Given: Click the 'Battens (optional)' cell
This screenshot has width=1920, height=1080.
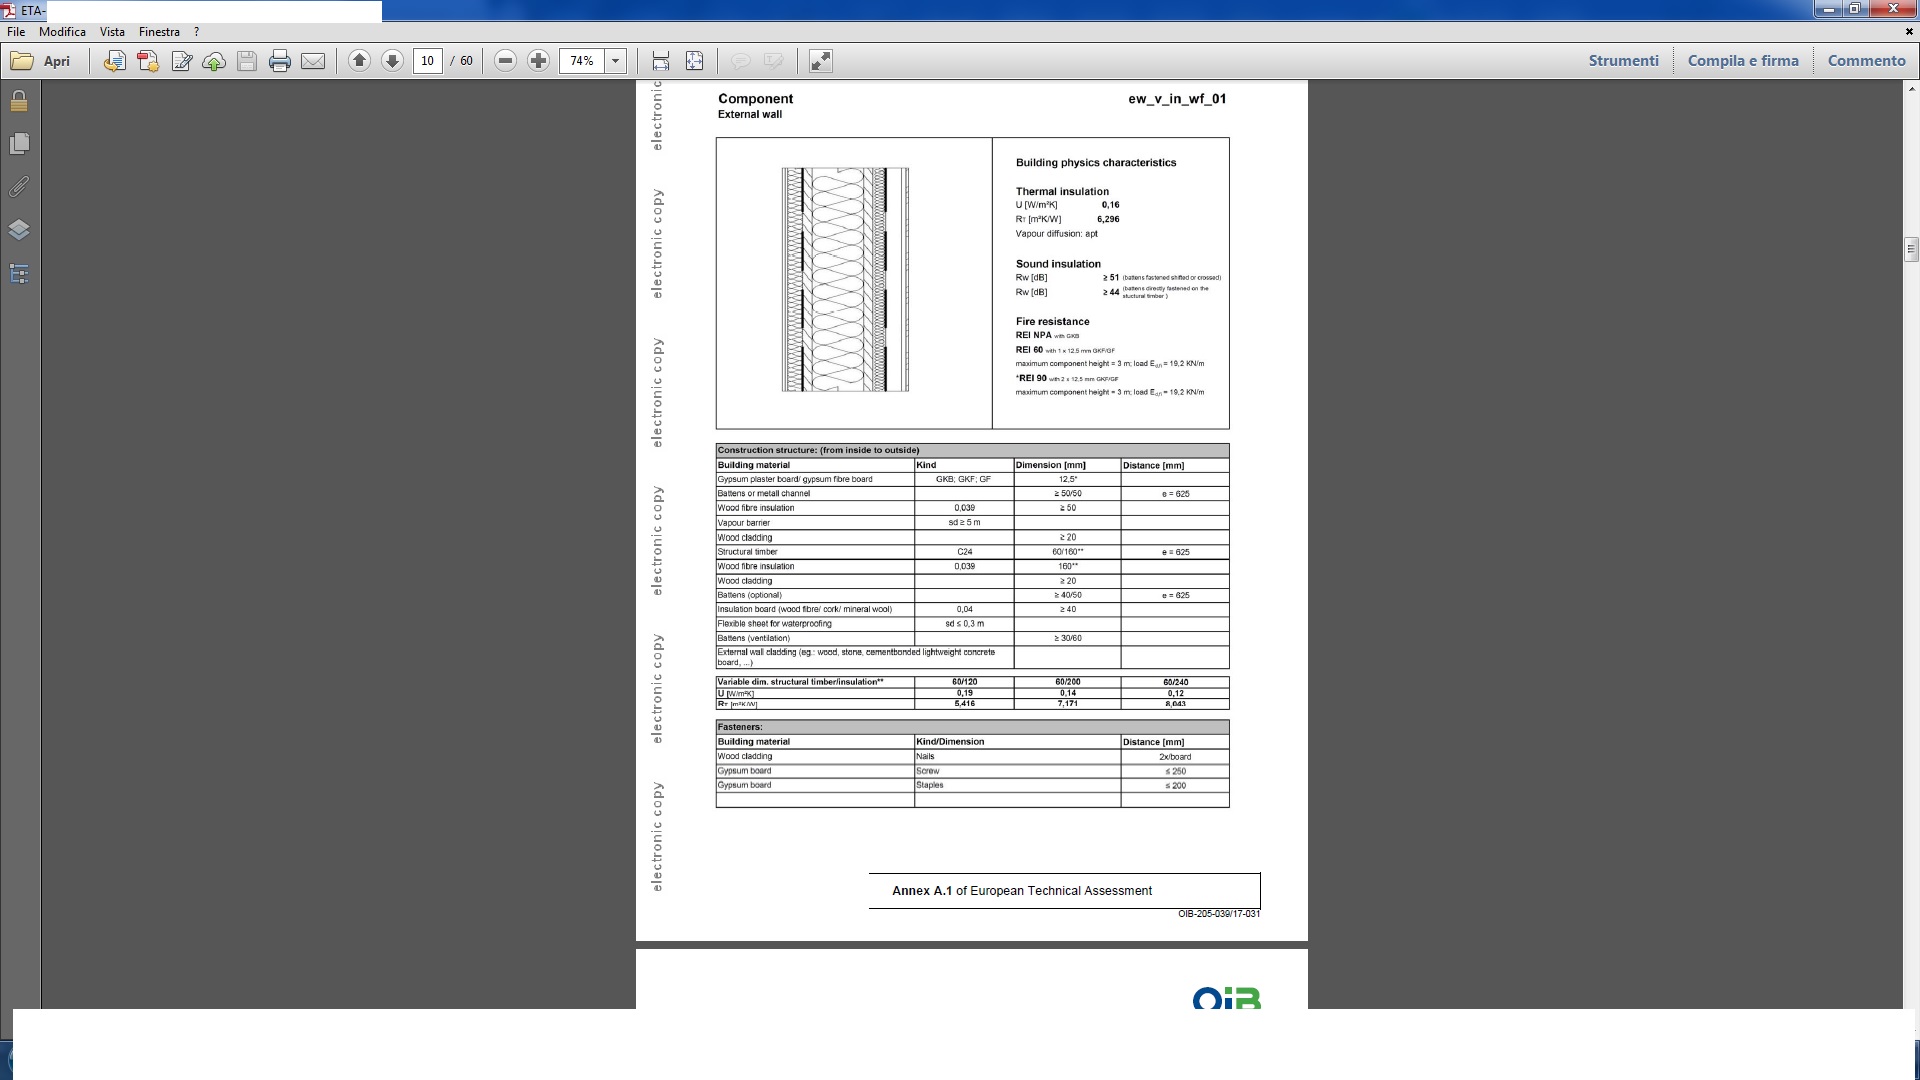Looking at the screenshot, I should [x=815, y=595].
